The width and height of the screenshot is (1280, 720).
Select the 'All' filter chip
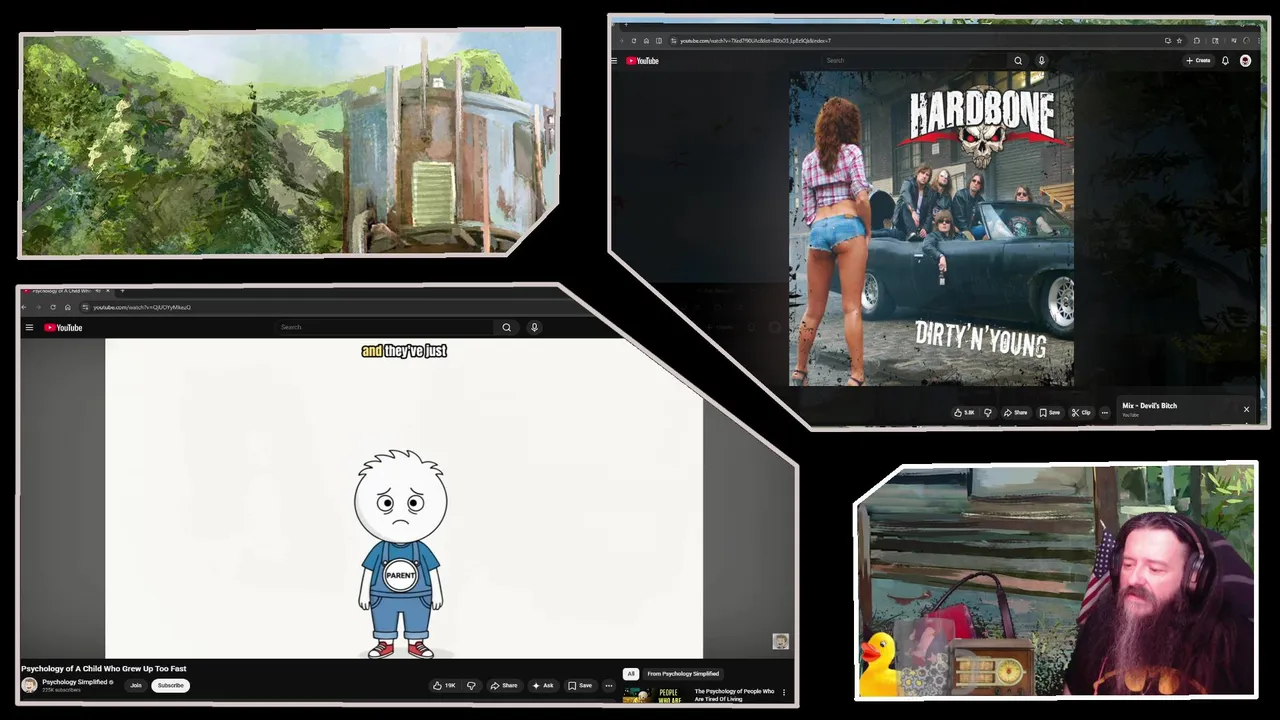(x=631, y=674)
